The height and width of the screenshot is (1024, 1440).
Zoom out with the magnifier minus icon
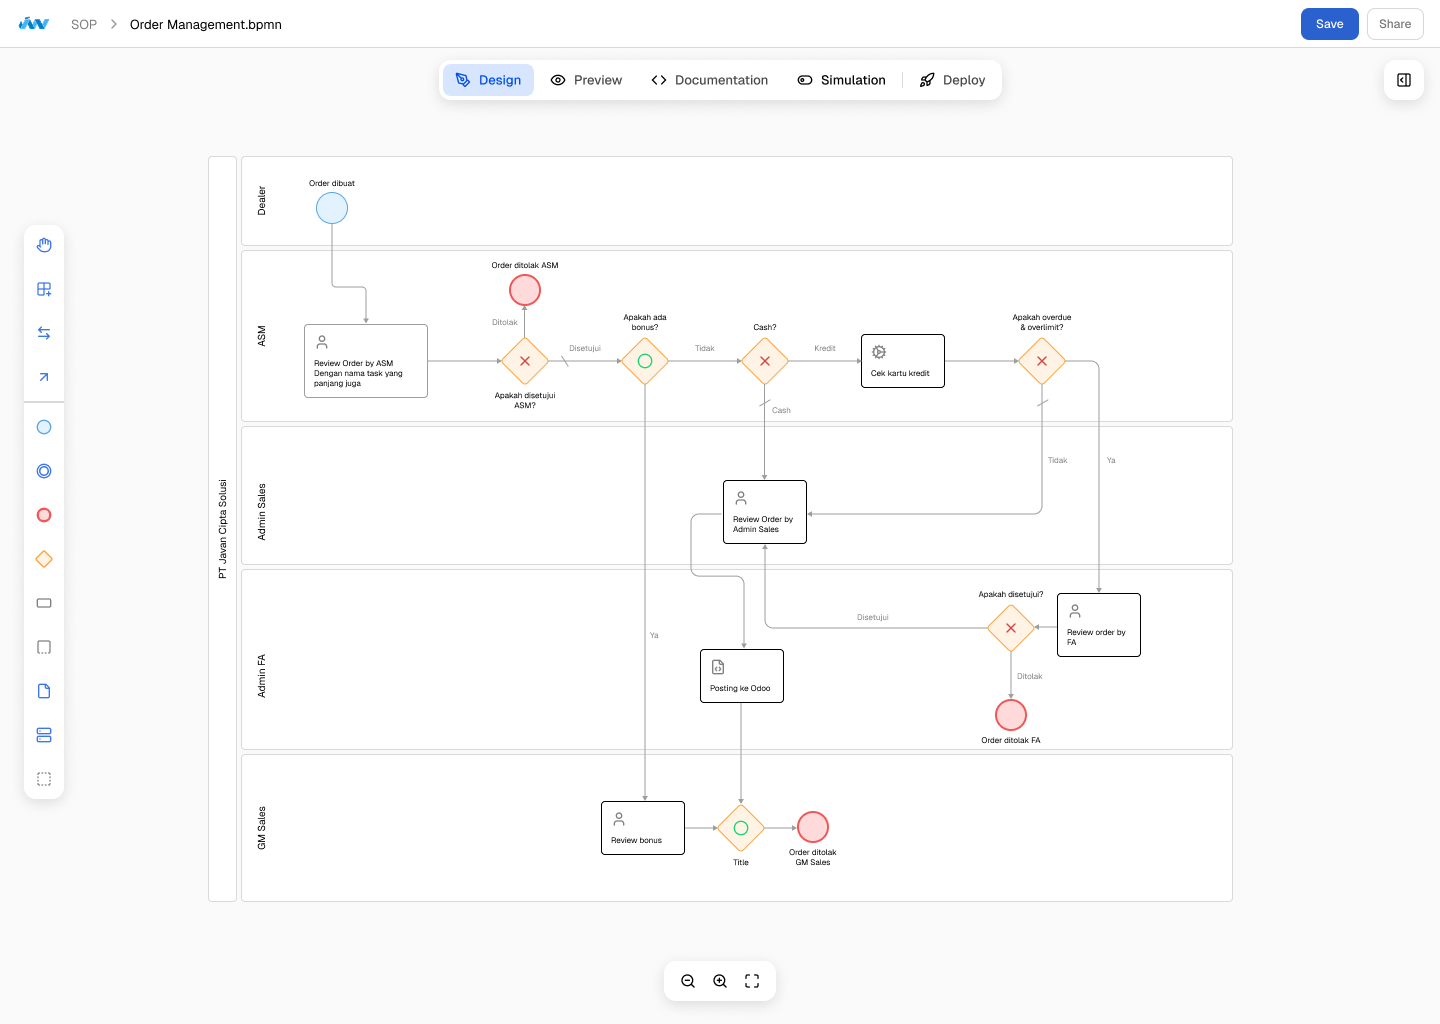pos(688,981)
